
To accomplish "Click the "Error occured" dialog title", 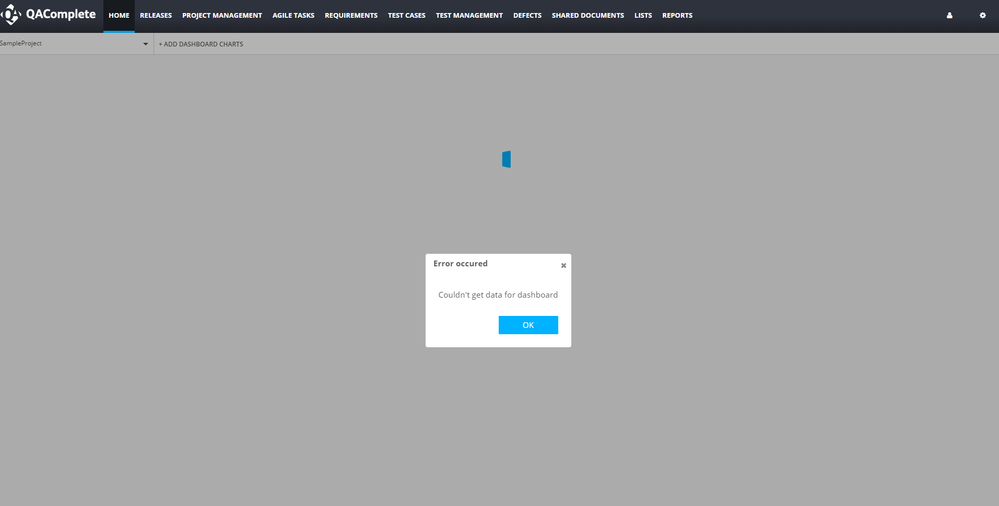I will tap(461, 263).
